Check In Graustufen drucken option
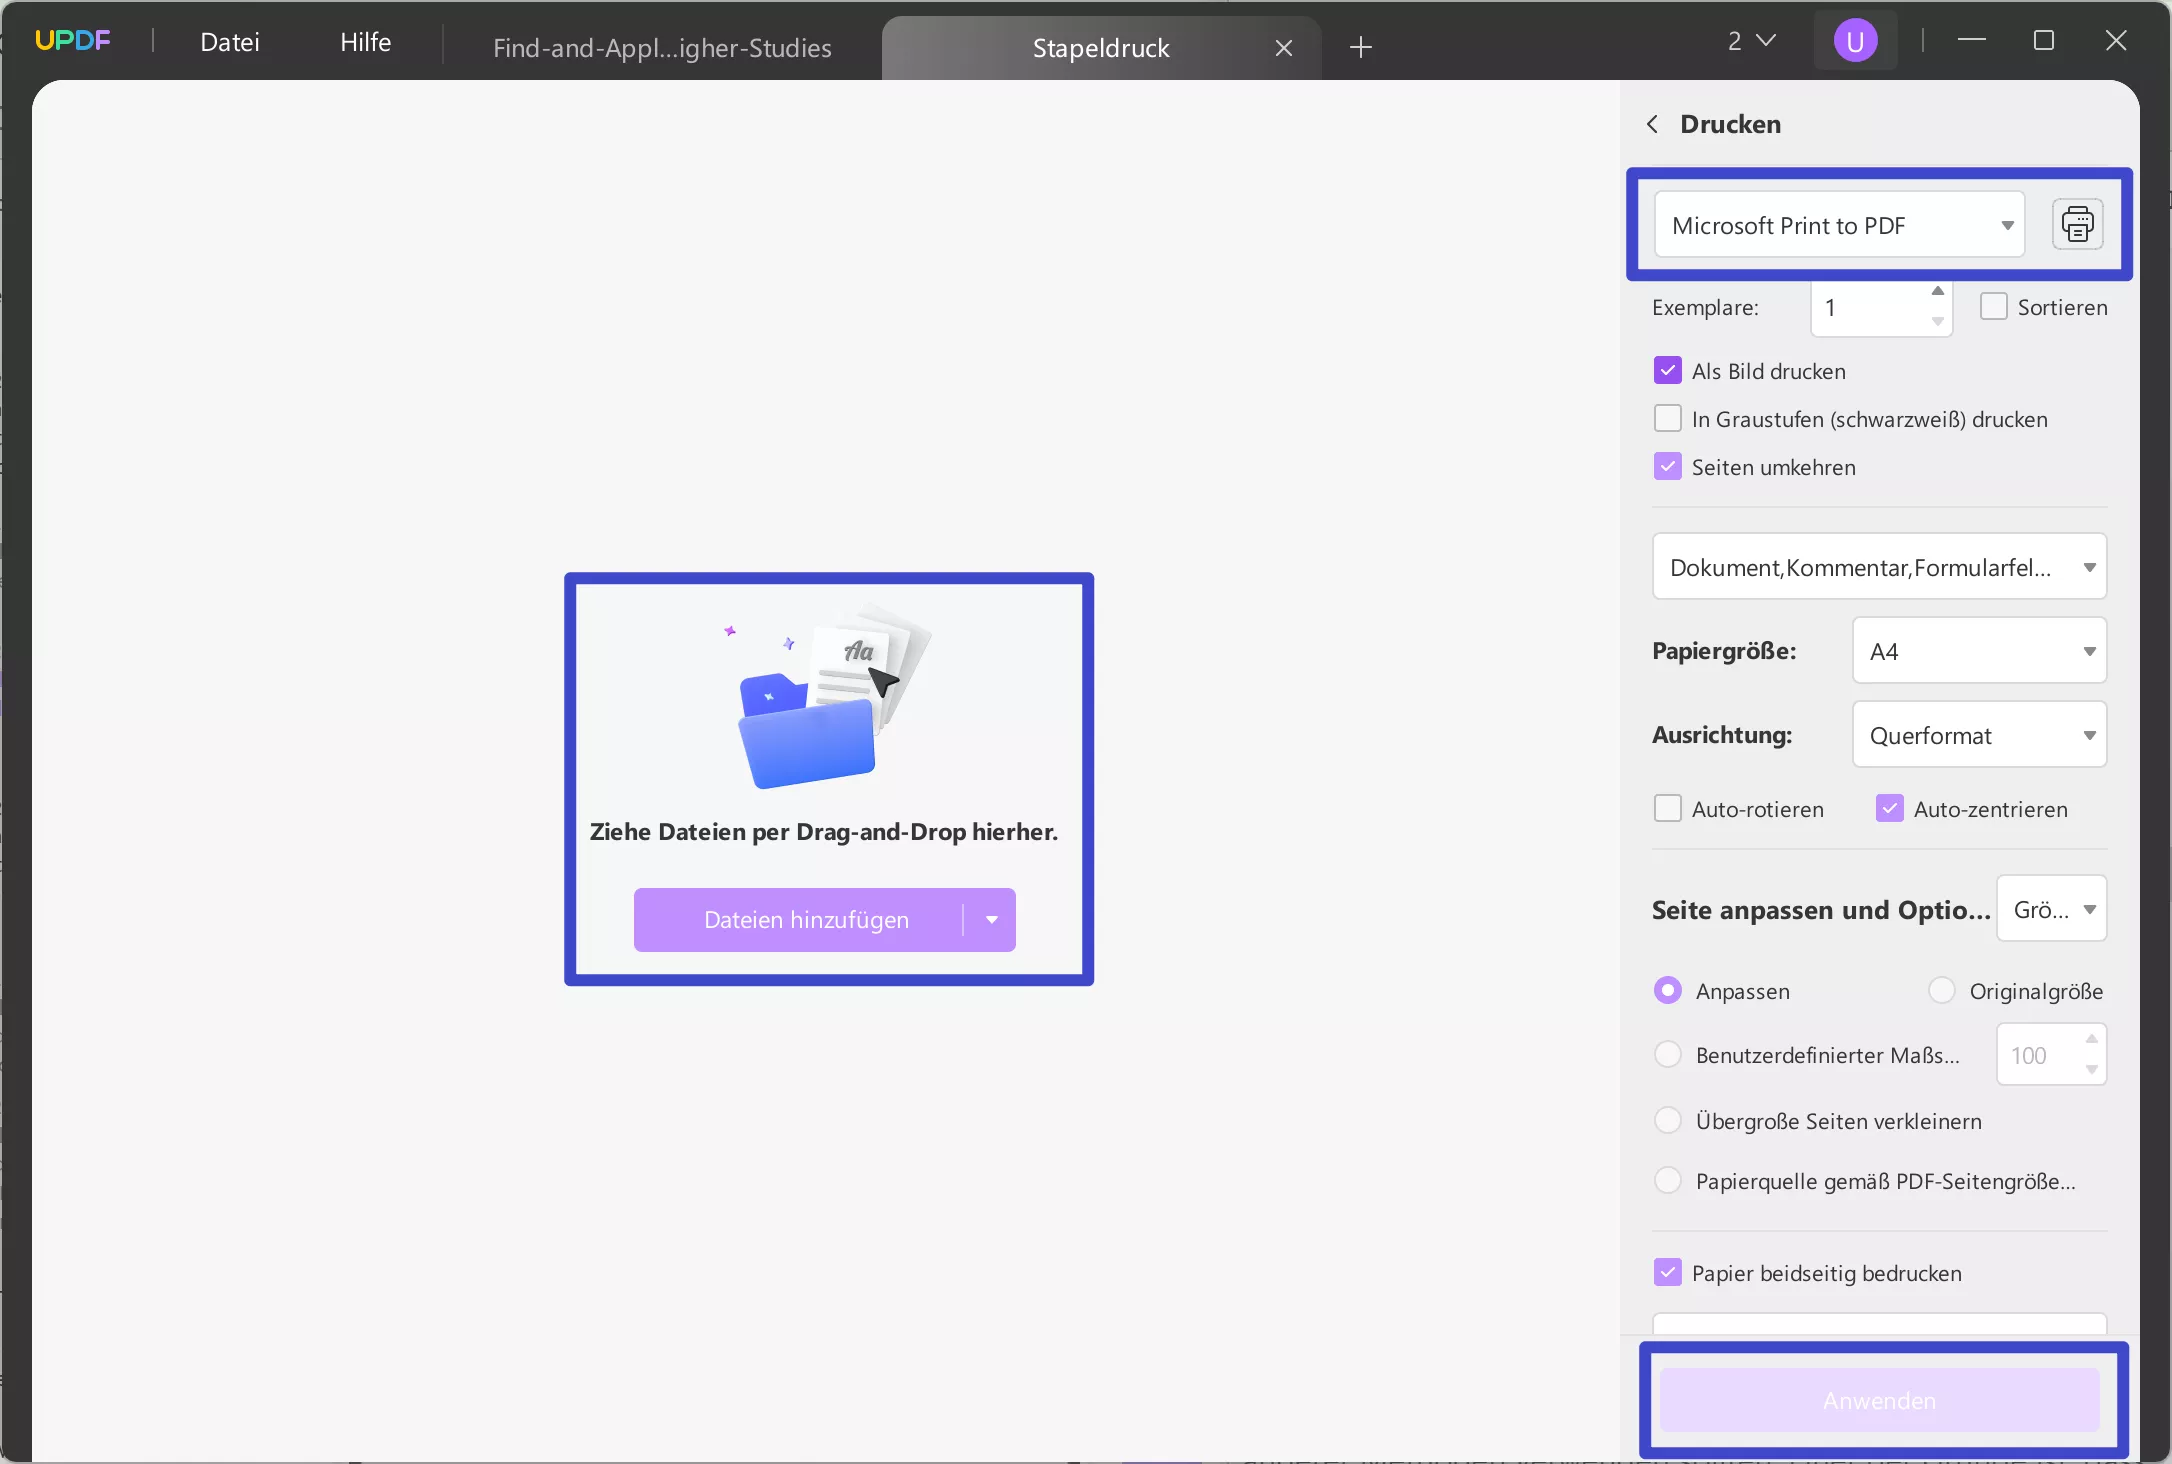Screen dimensions: 2172x1464 (1667, 419)
